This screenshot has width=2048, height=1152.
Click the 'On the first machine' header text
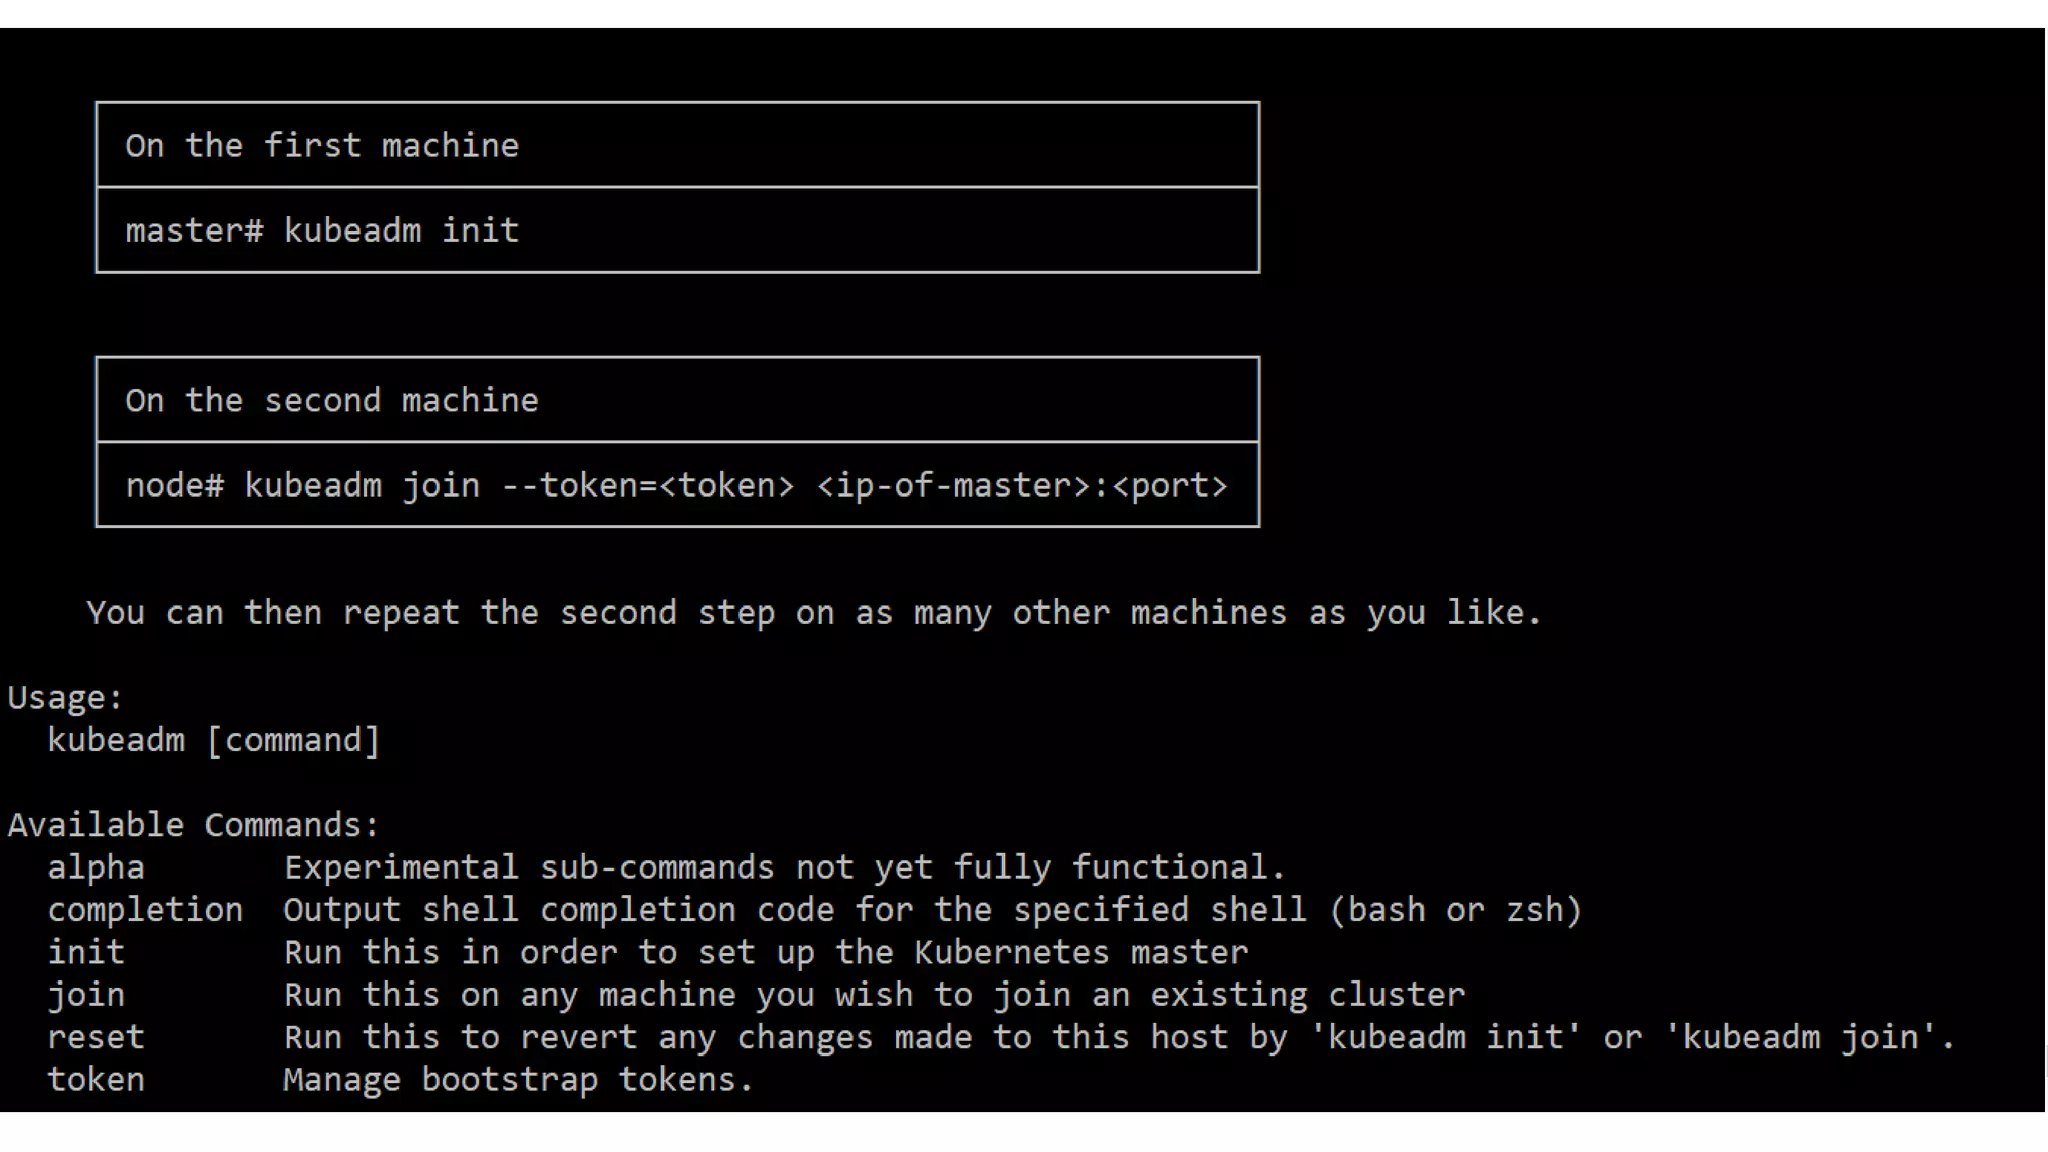click(321, 146)
